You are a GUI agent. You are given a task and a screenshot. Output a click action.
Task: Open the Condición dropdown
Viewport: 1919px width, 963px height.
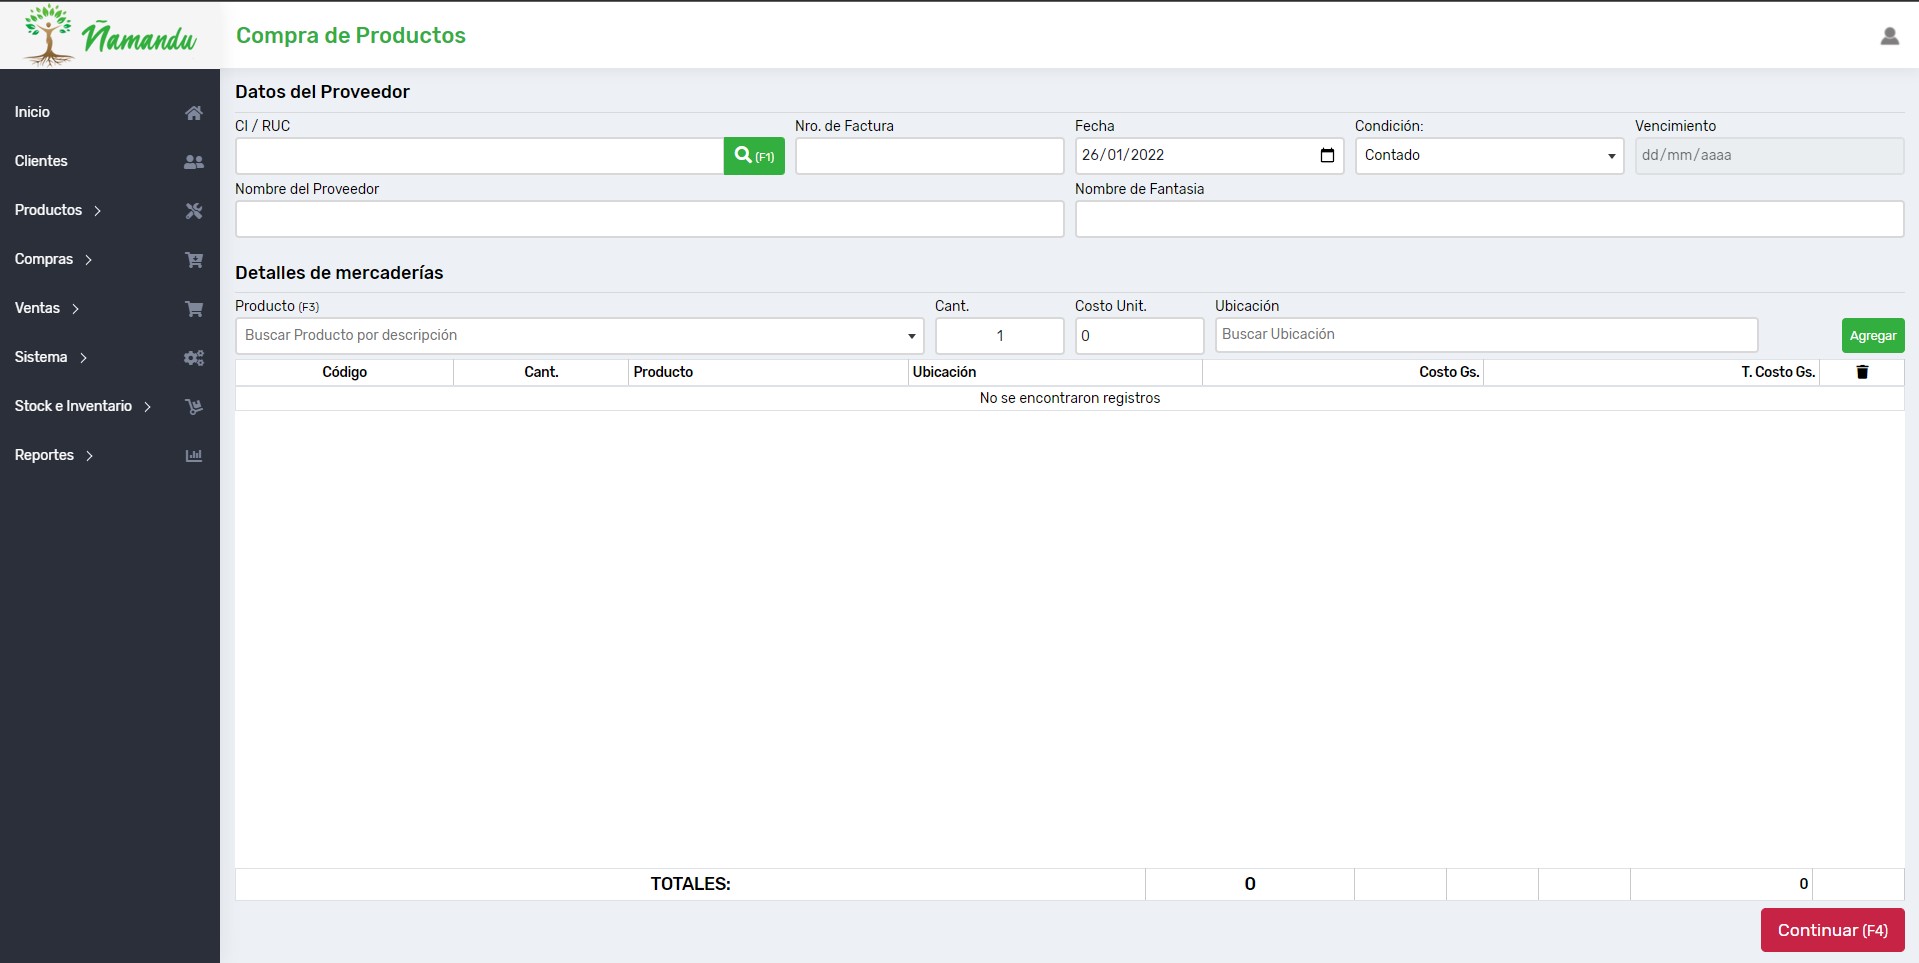tap(1488, 156)
